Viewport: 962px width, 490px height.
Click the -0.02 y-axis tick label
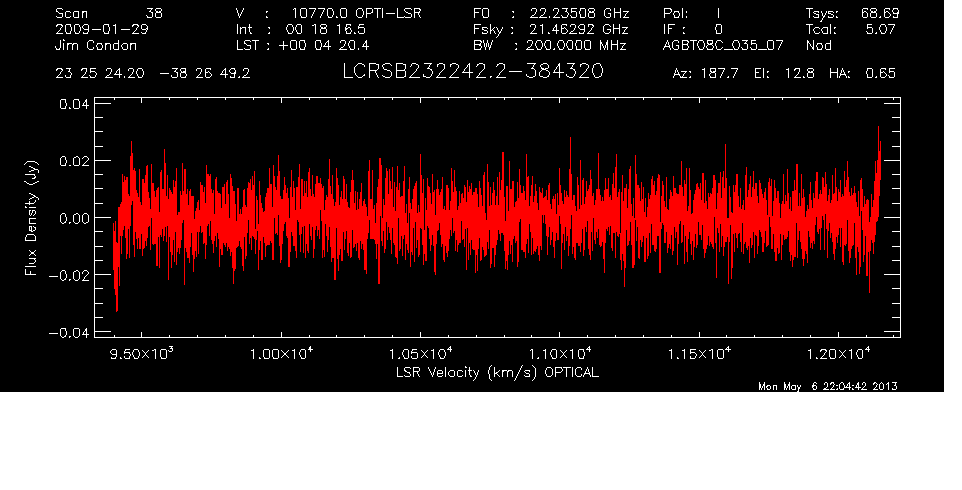69,275
